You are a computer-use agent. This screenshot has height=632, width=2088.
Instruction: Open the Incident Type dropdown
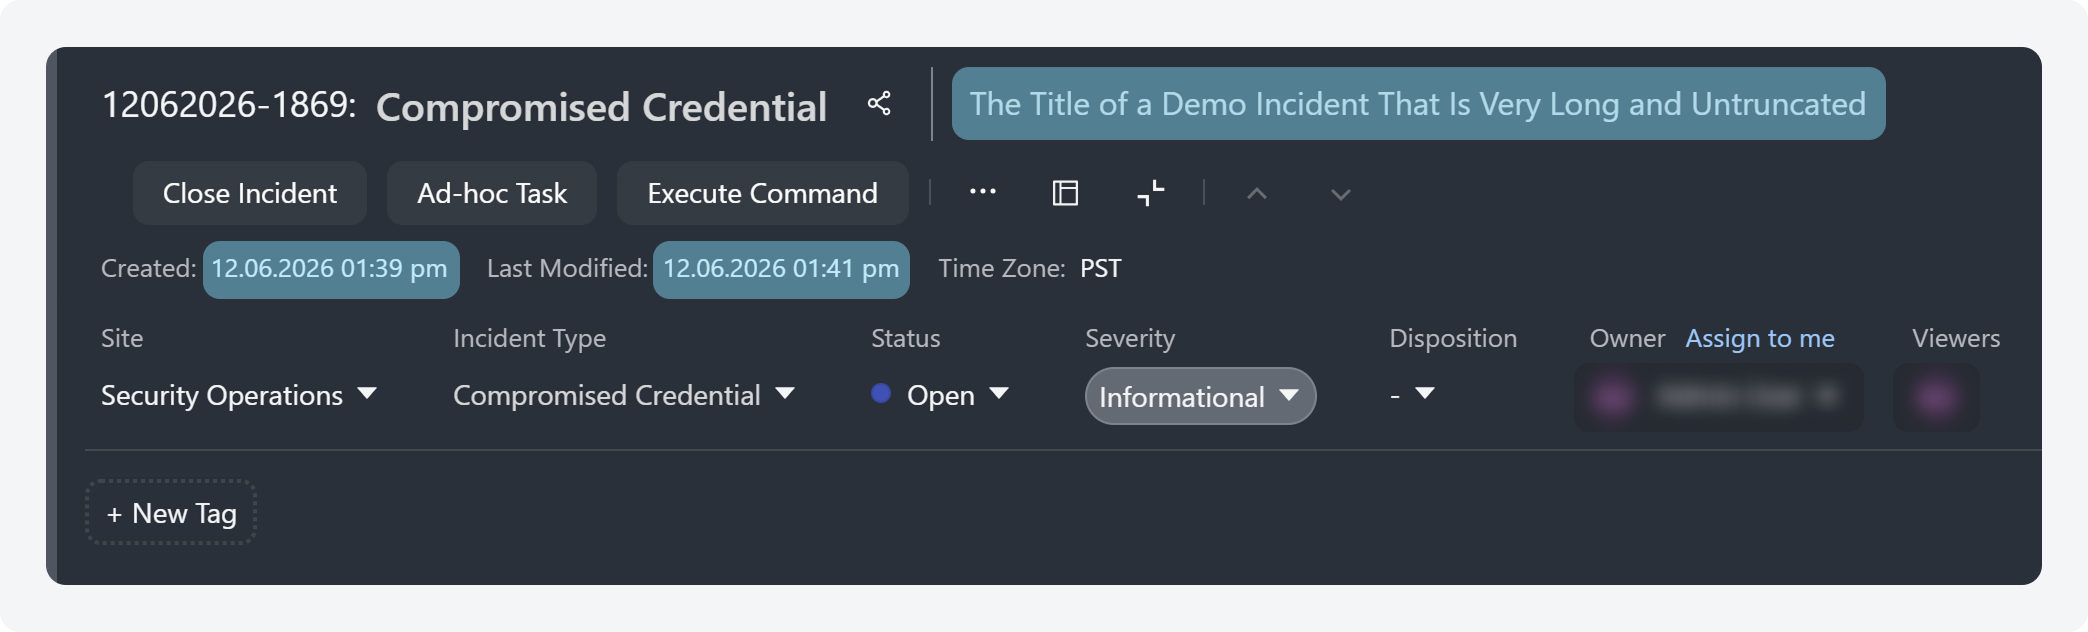click(624, 395)
